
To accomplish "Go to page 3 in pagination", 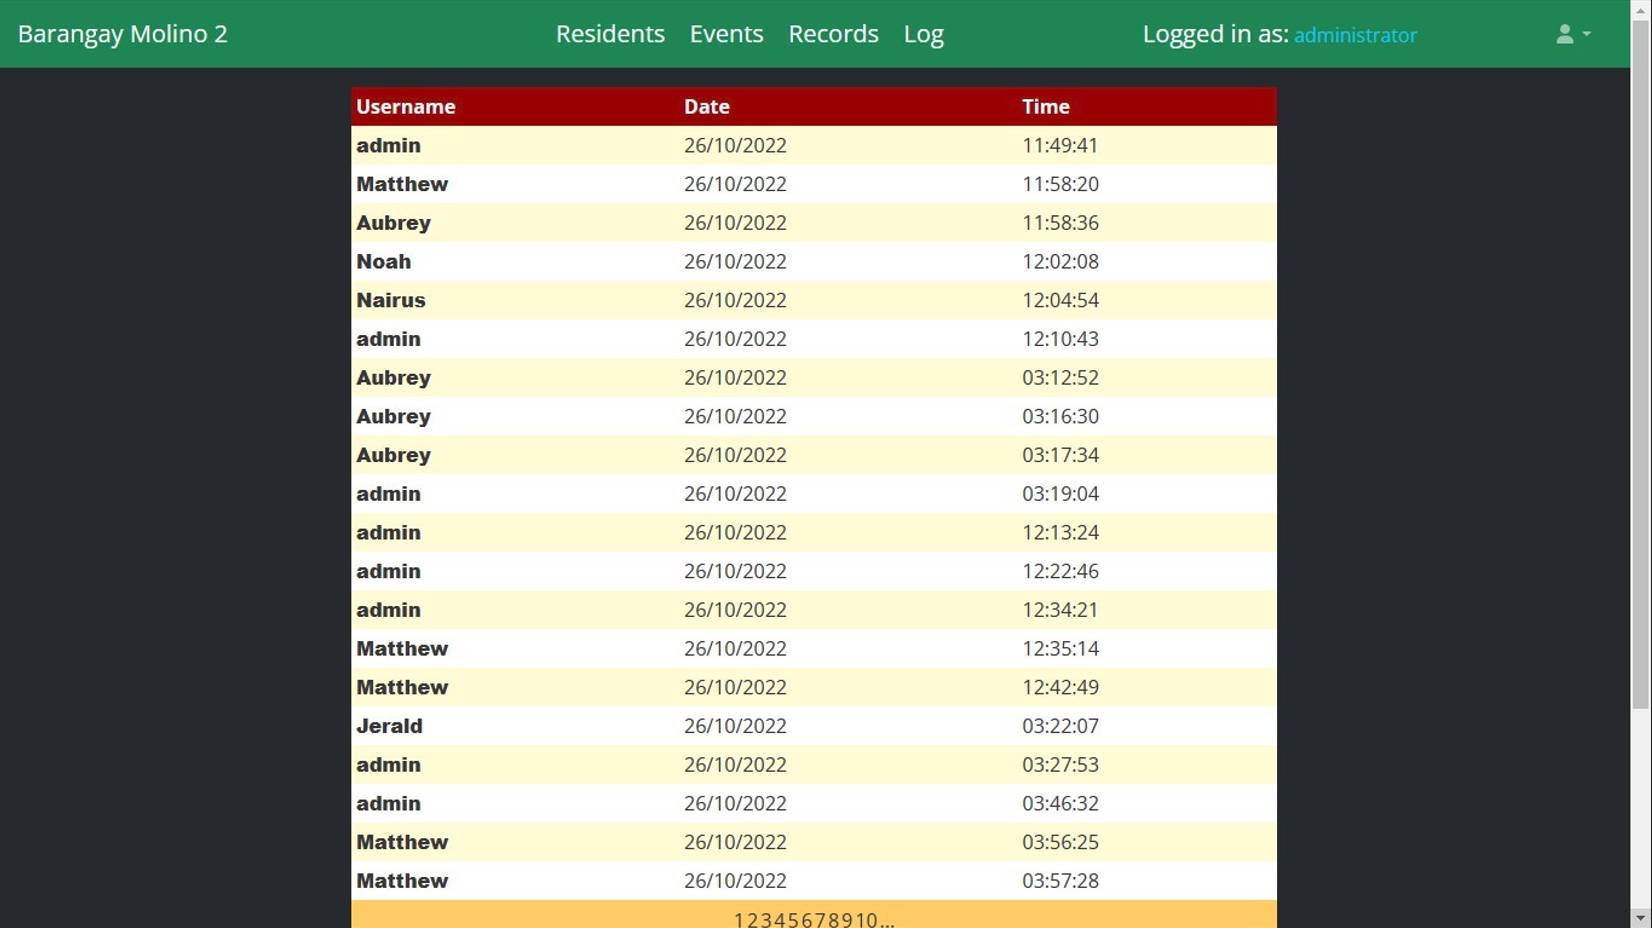I will (766, 919).
